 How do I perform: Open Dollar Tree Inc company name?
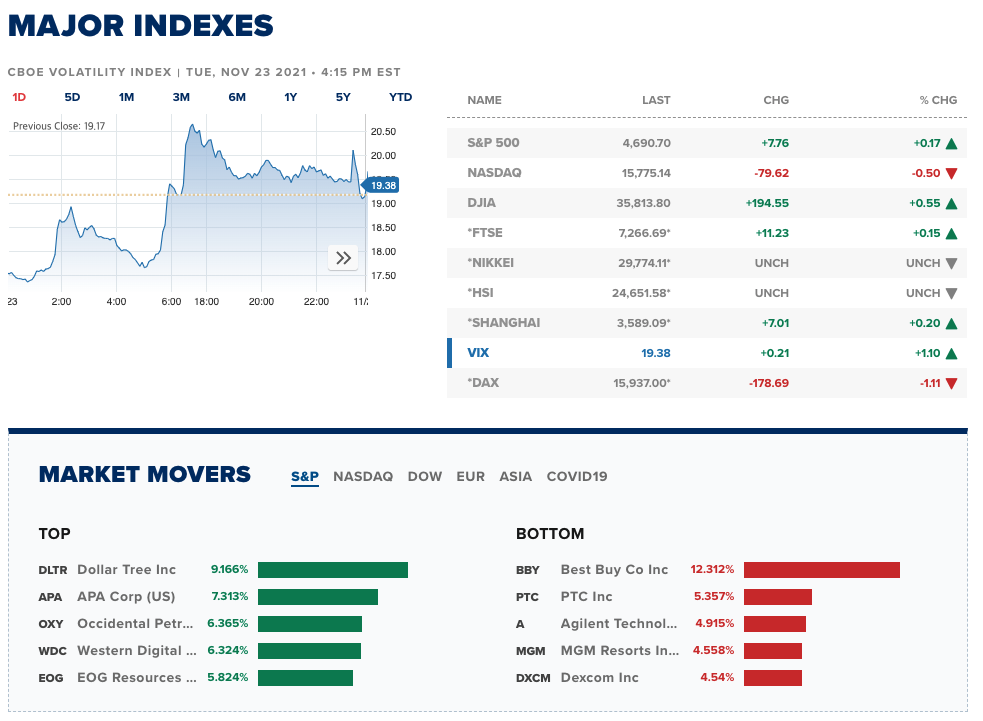coord(127,570)
